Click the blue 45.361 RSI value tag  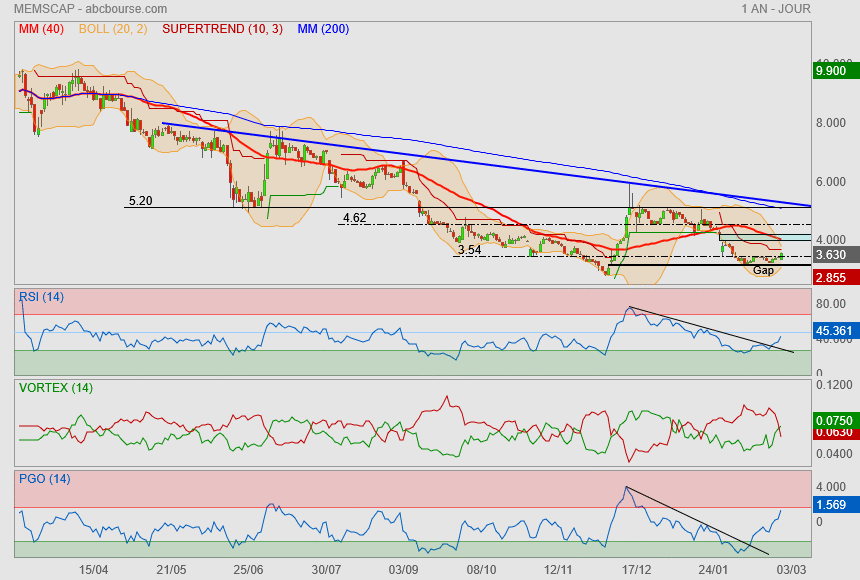[836, 330]
